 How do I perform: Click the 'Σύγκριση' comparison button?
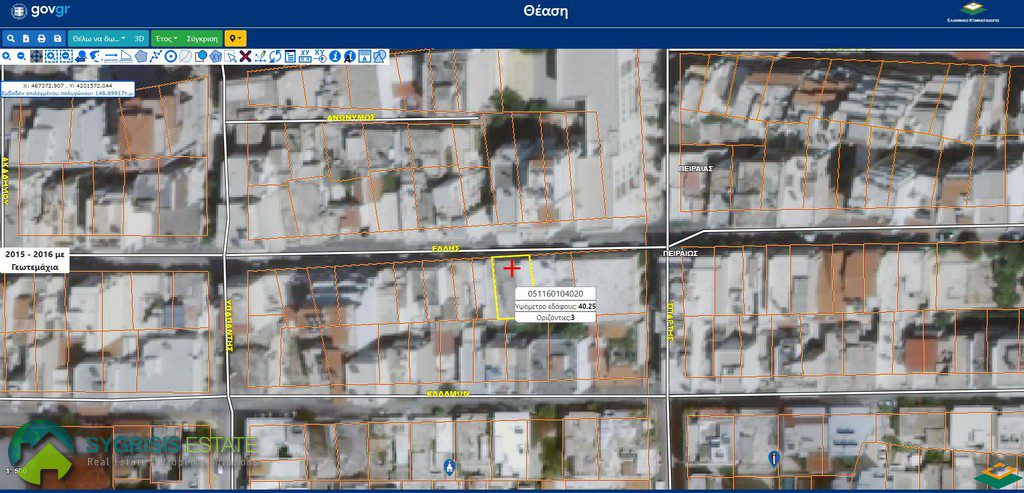203,38
